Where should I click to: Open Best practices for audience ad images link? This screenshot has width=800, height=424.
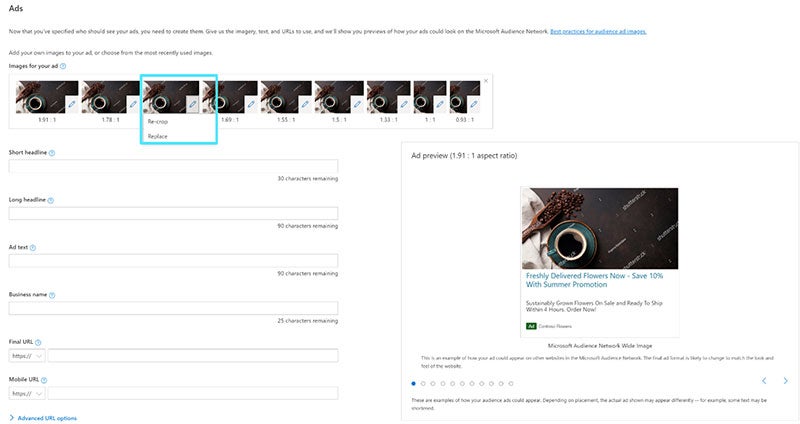click(x=598, y=32)
